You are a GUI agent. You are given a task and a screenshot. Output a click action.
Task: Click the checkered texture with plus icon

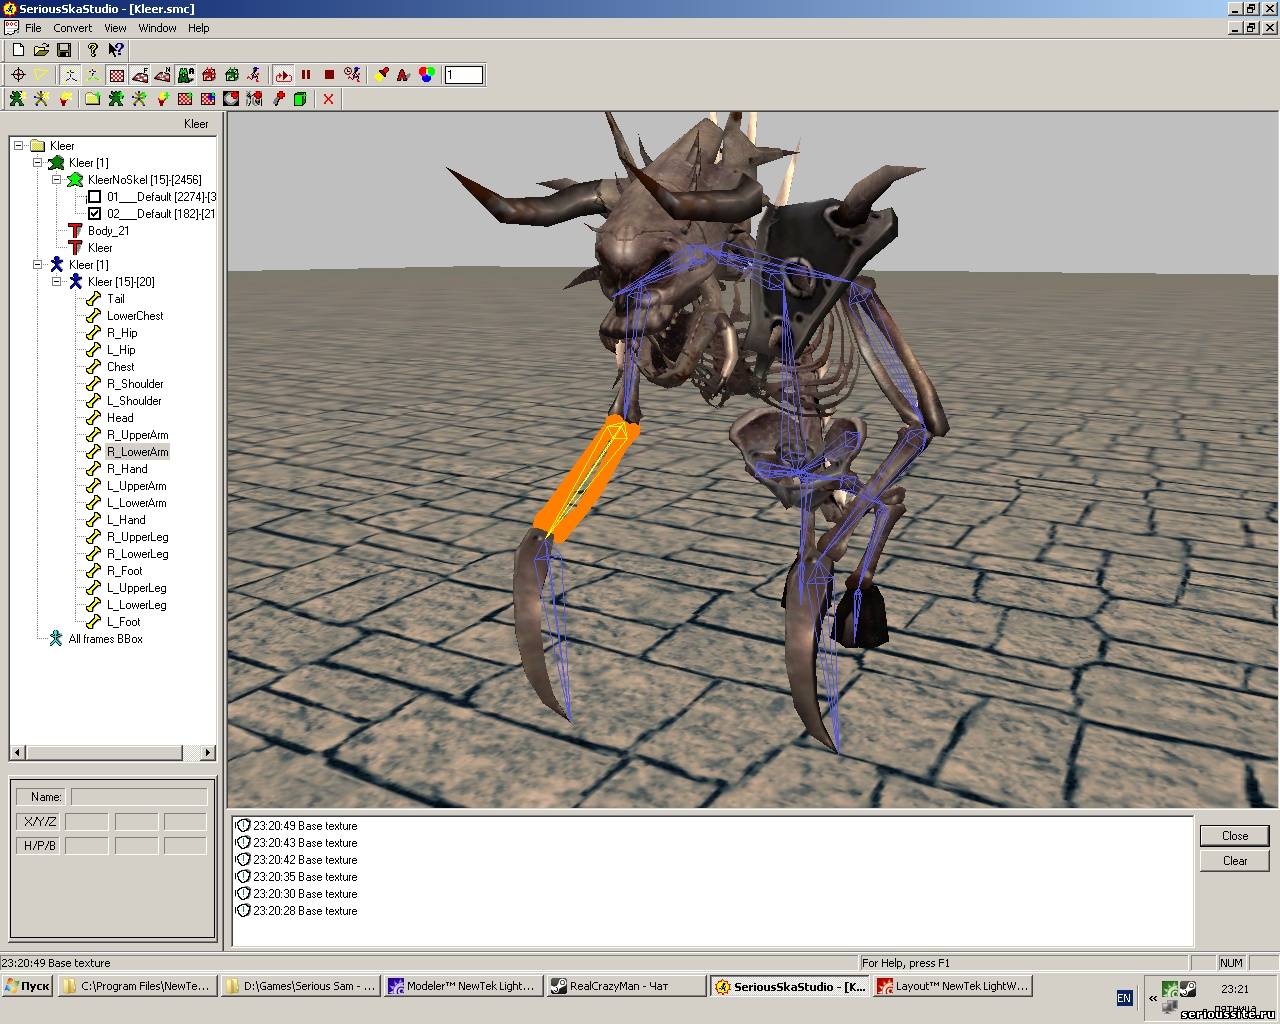(185, 99)
